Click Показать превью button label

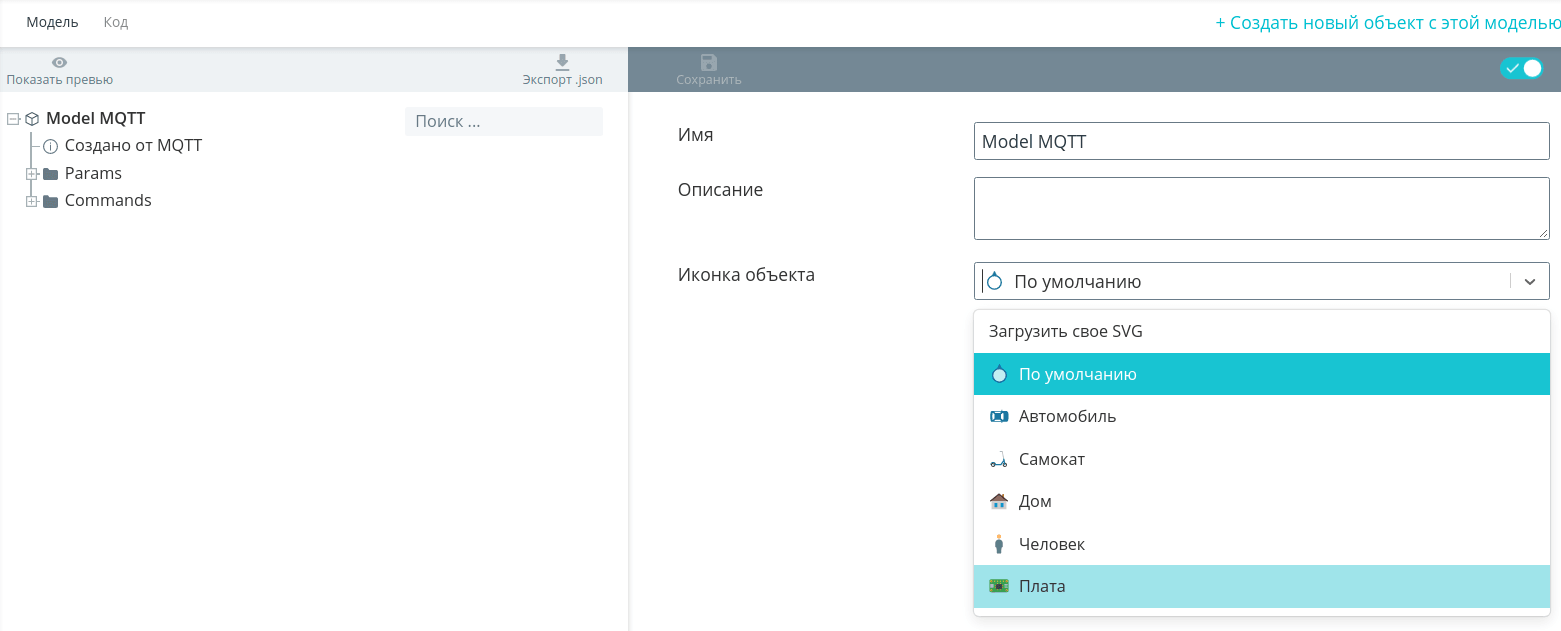[60, 80]
